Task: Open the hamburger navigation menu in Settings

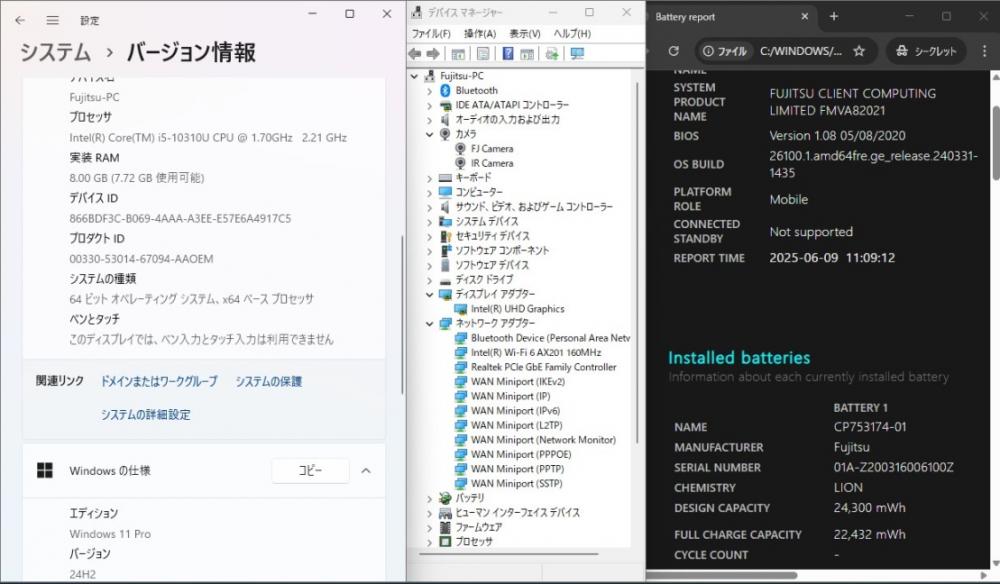Action: click(52, 20)
